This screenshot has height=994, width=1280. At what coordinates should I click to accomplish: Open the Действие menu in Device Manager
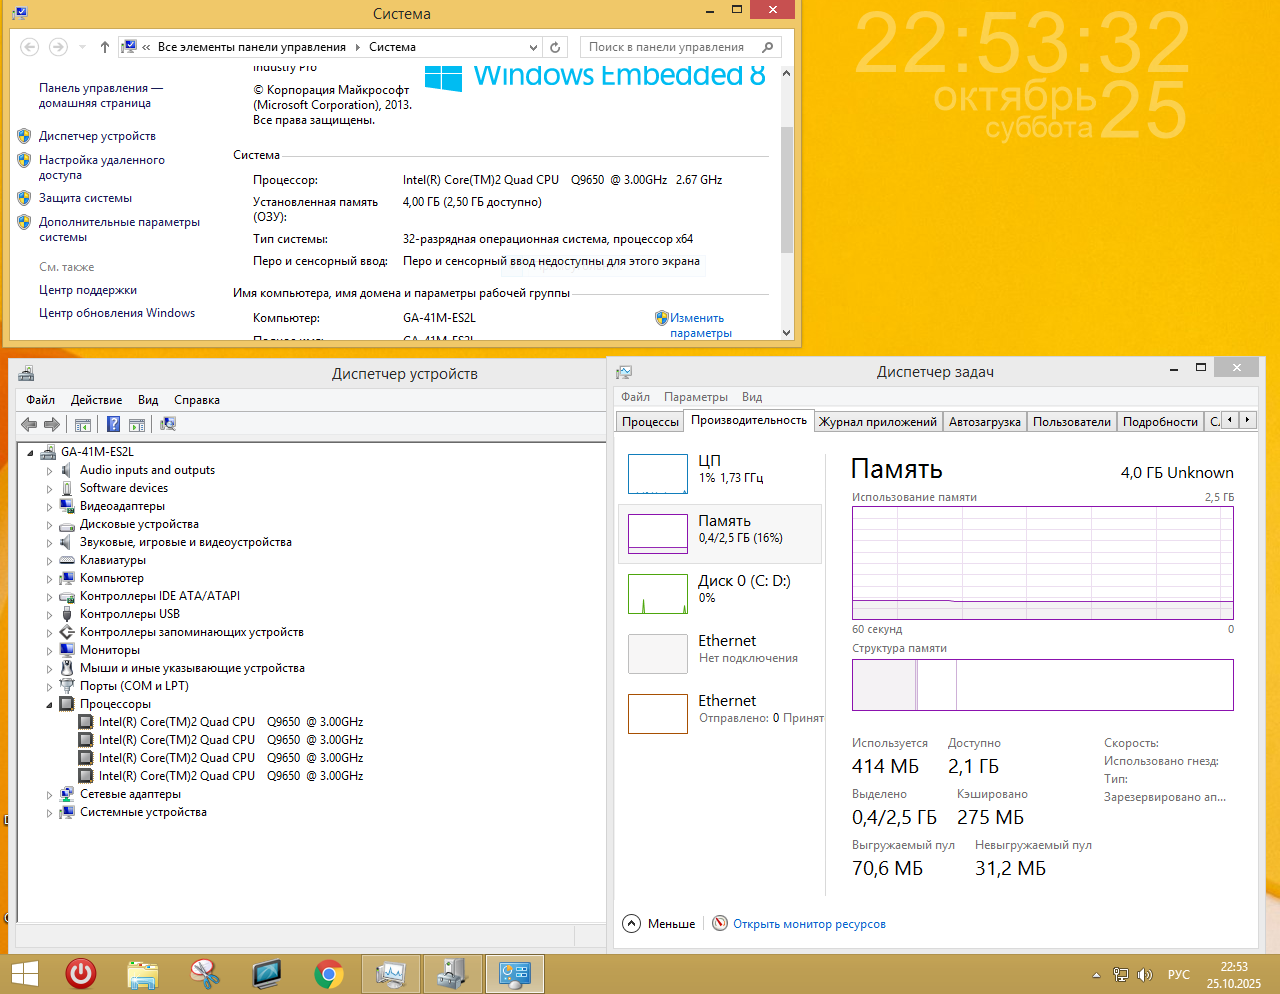pyautogui.click(x=96, y=400)
